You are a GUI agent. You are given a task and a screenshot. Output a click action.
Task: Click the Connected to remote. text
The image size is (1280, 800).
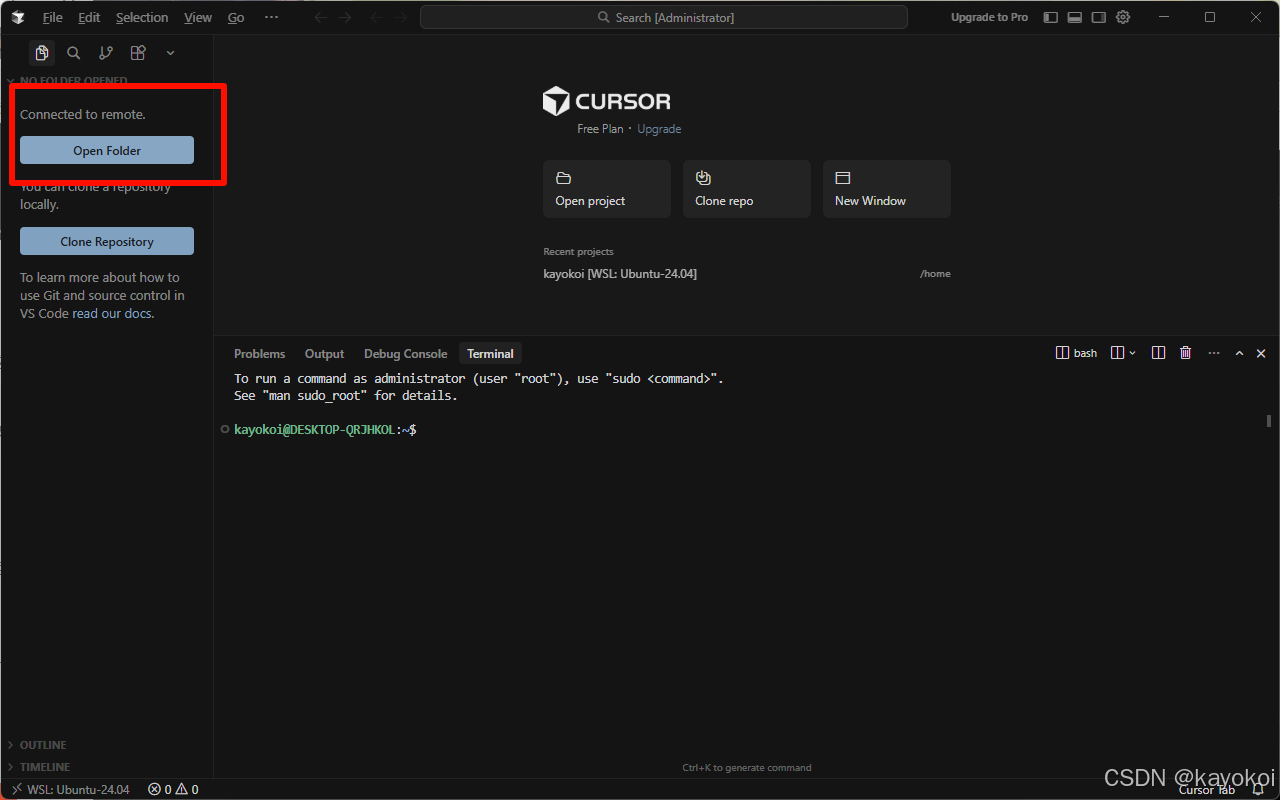tap(83, 114)
